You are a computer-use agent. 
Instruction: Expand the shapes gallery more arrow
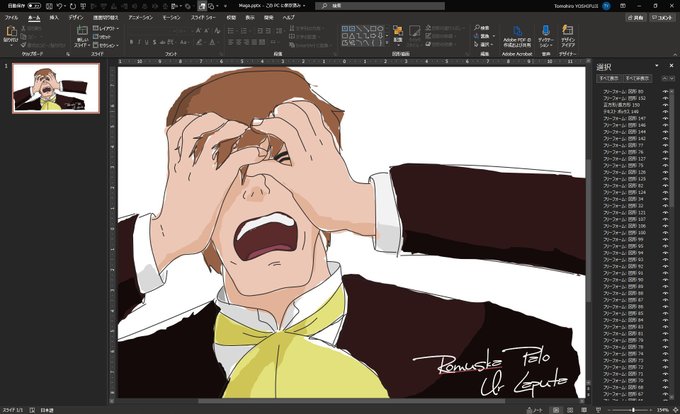387,44
